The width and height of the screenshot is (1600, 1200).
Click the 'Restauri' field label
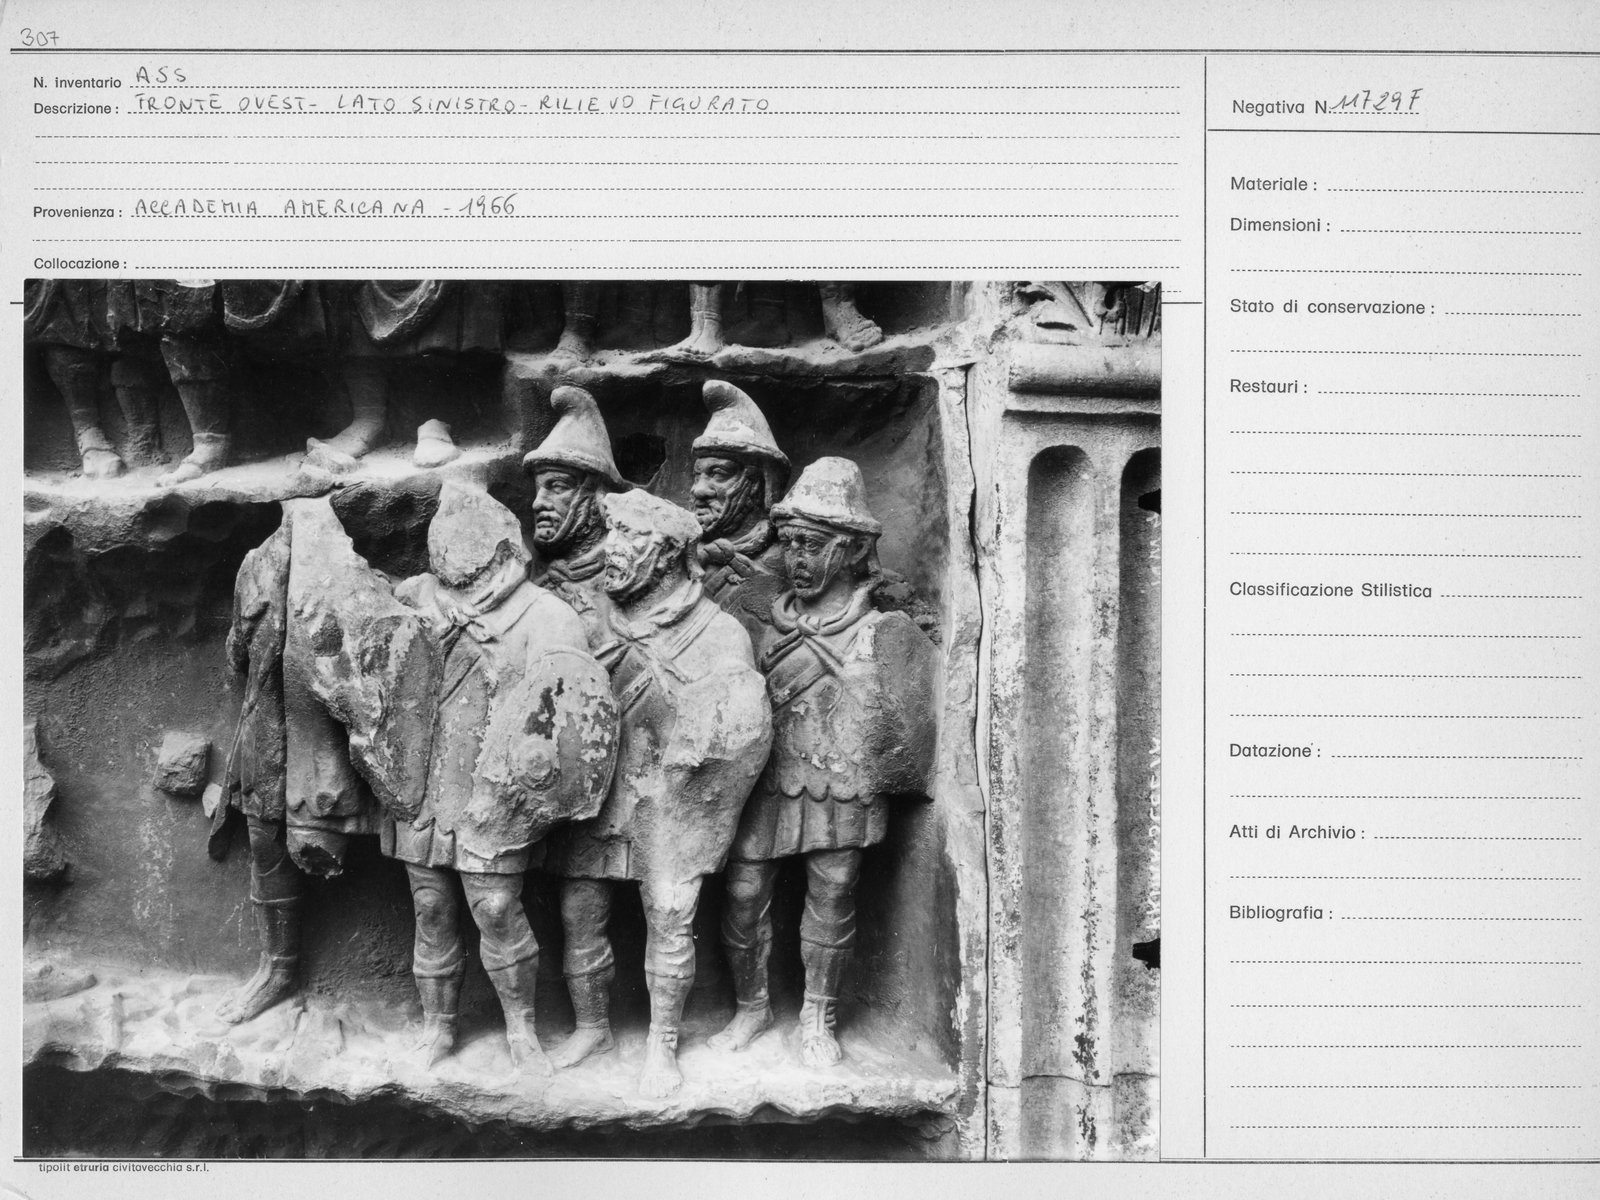coord(1268,387)
